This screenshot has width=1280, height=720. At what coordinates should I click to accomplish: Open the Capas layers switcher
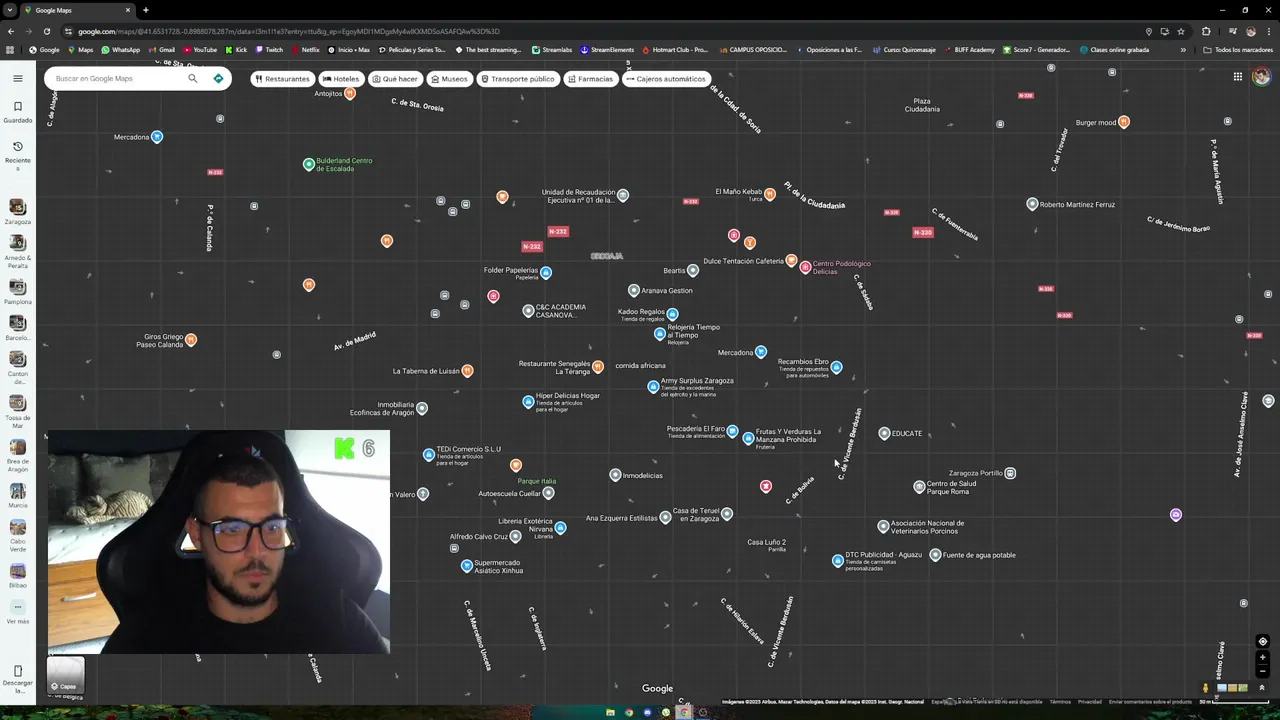(x=65, y=675)
